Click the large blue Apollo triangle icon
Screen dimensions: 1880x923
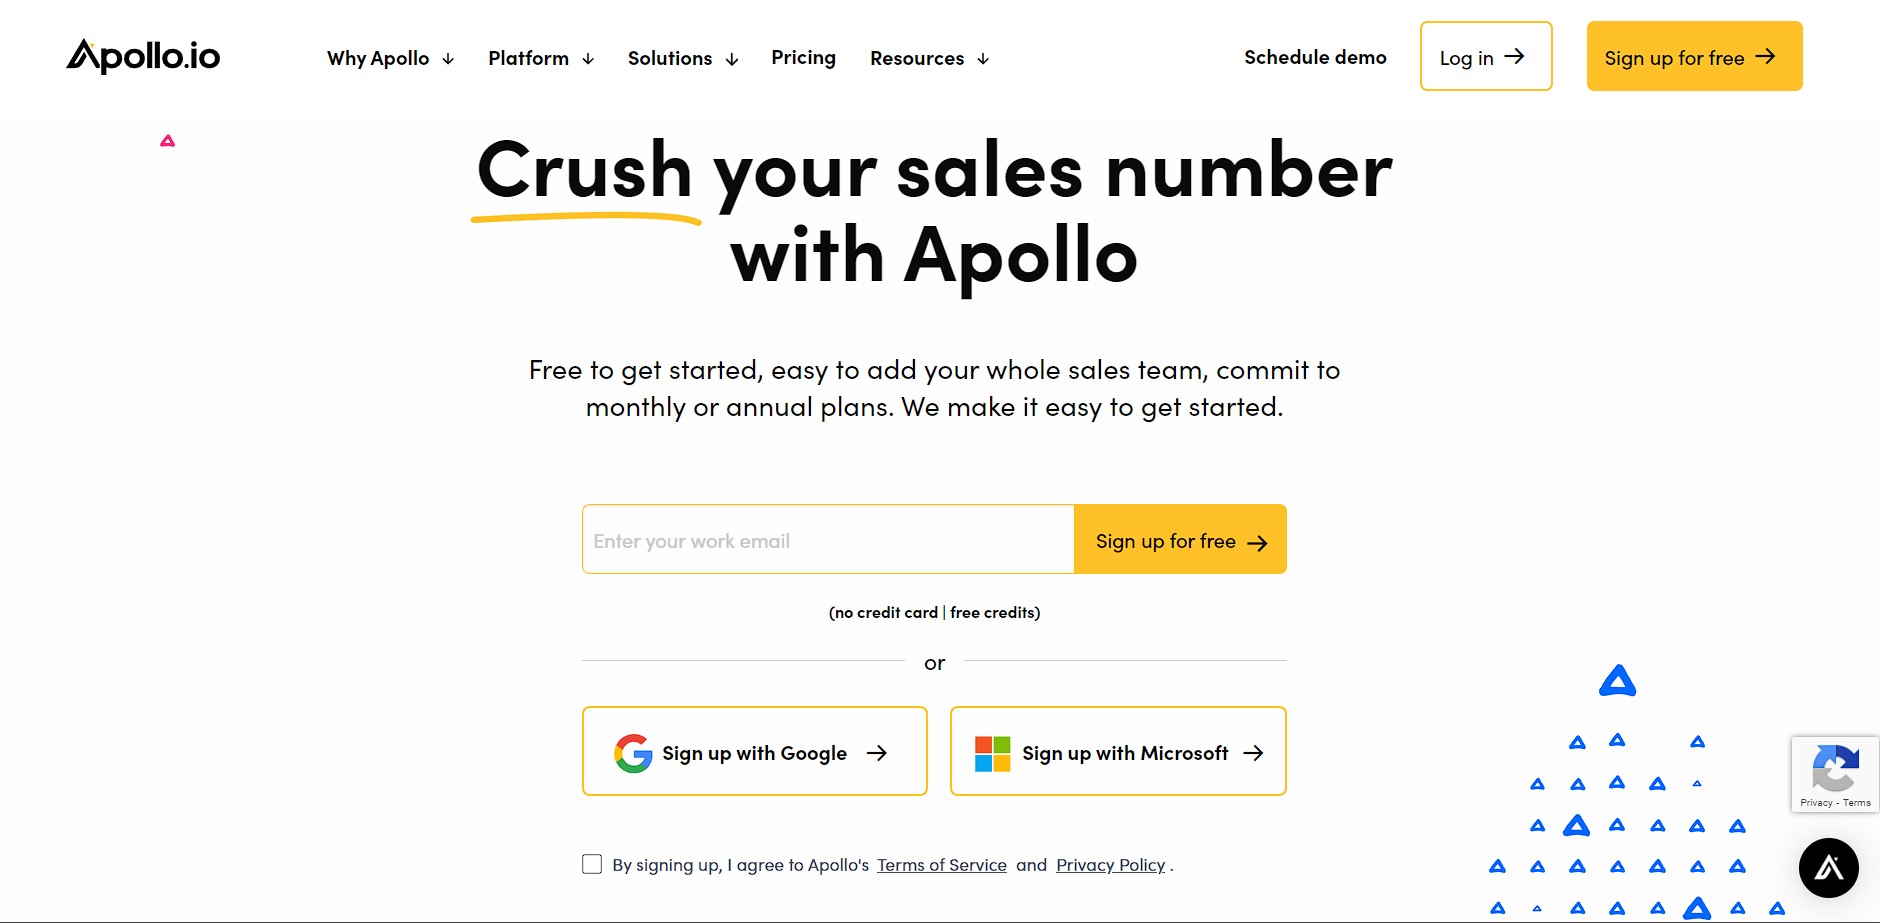coord(1617,681)
